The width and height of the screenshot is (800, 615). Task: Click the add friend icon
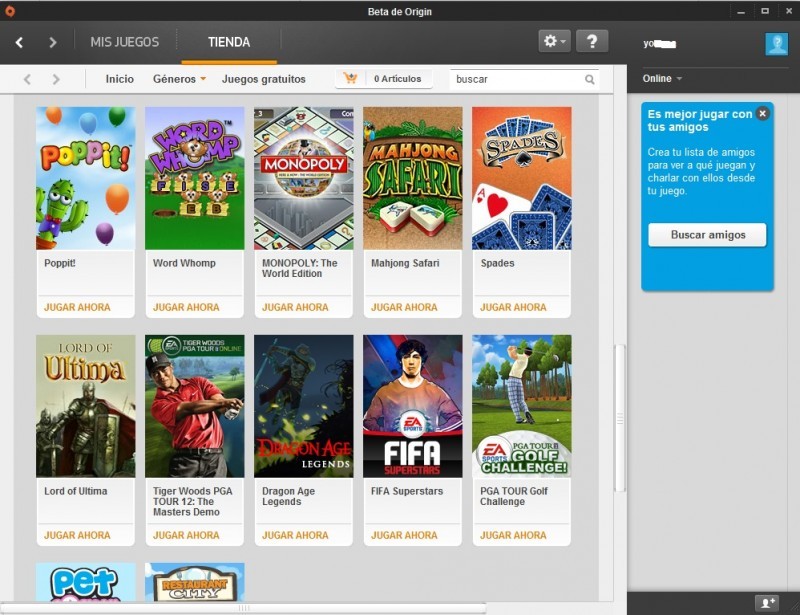[768, 603]
